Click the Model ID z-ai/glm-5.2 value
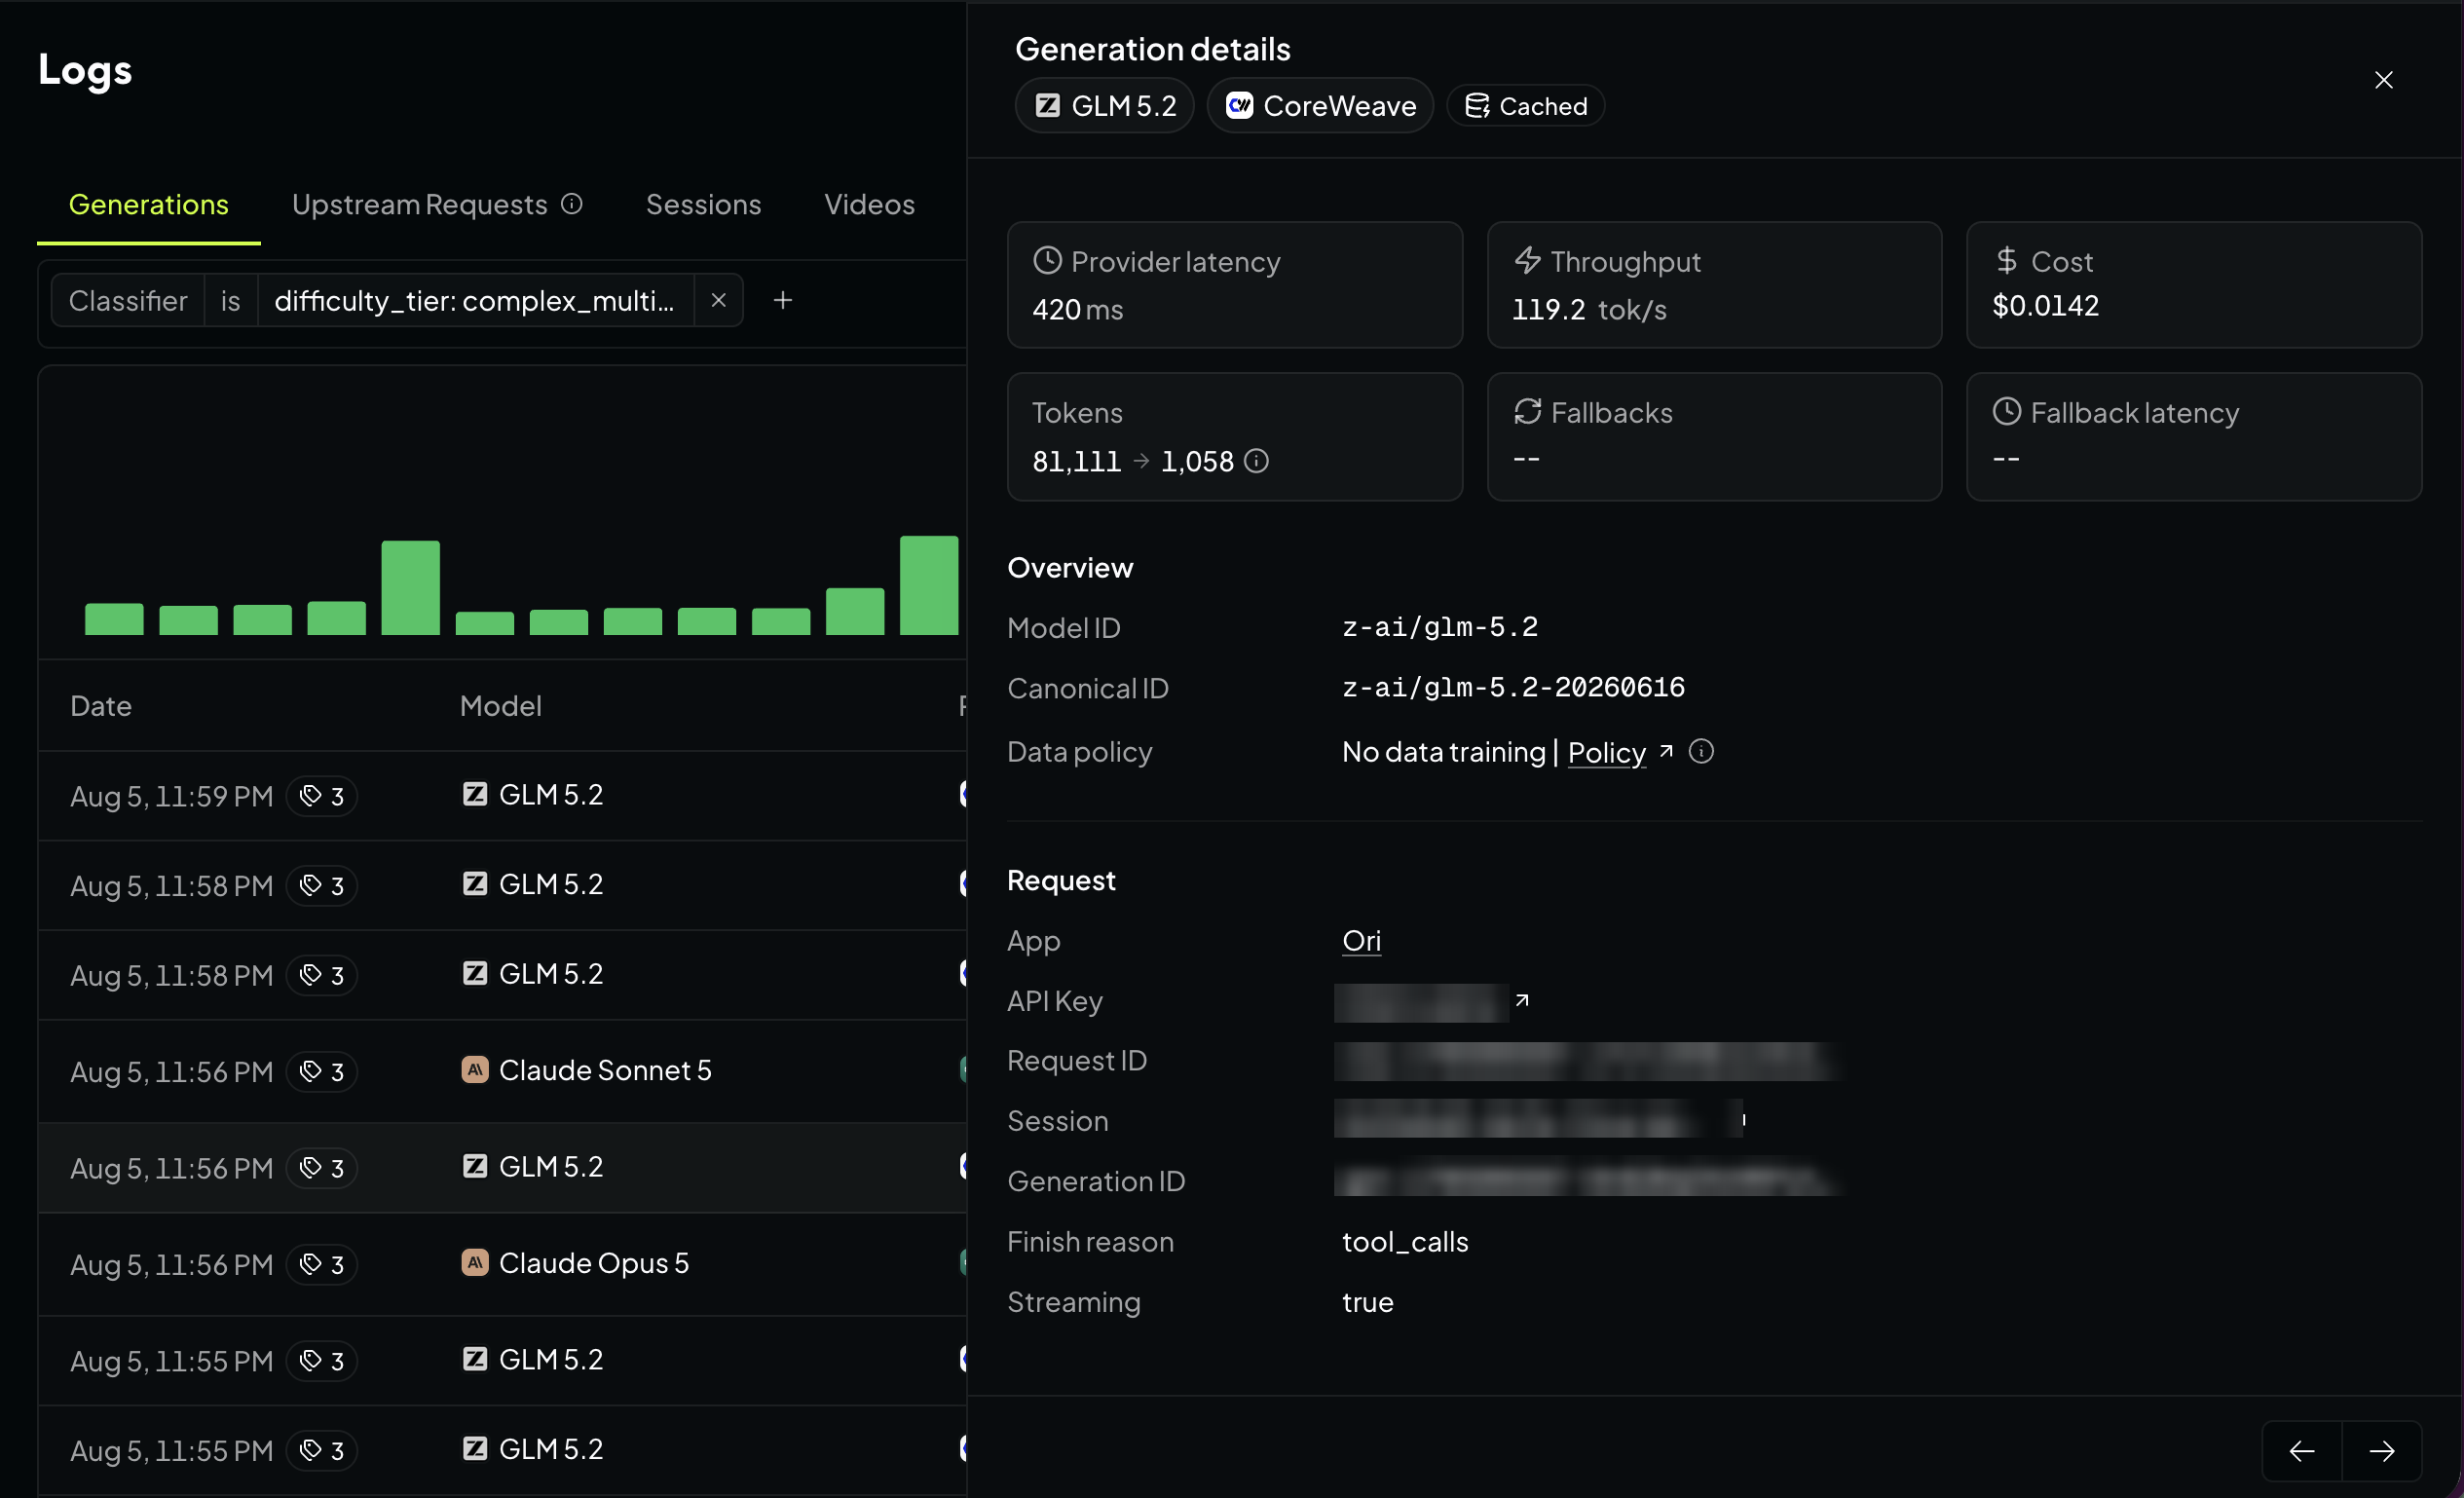 pos(1439,627)
